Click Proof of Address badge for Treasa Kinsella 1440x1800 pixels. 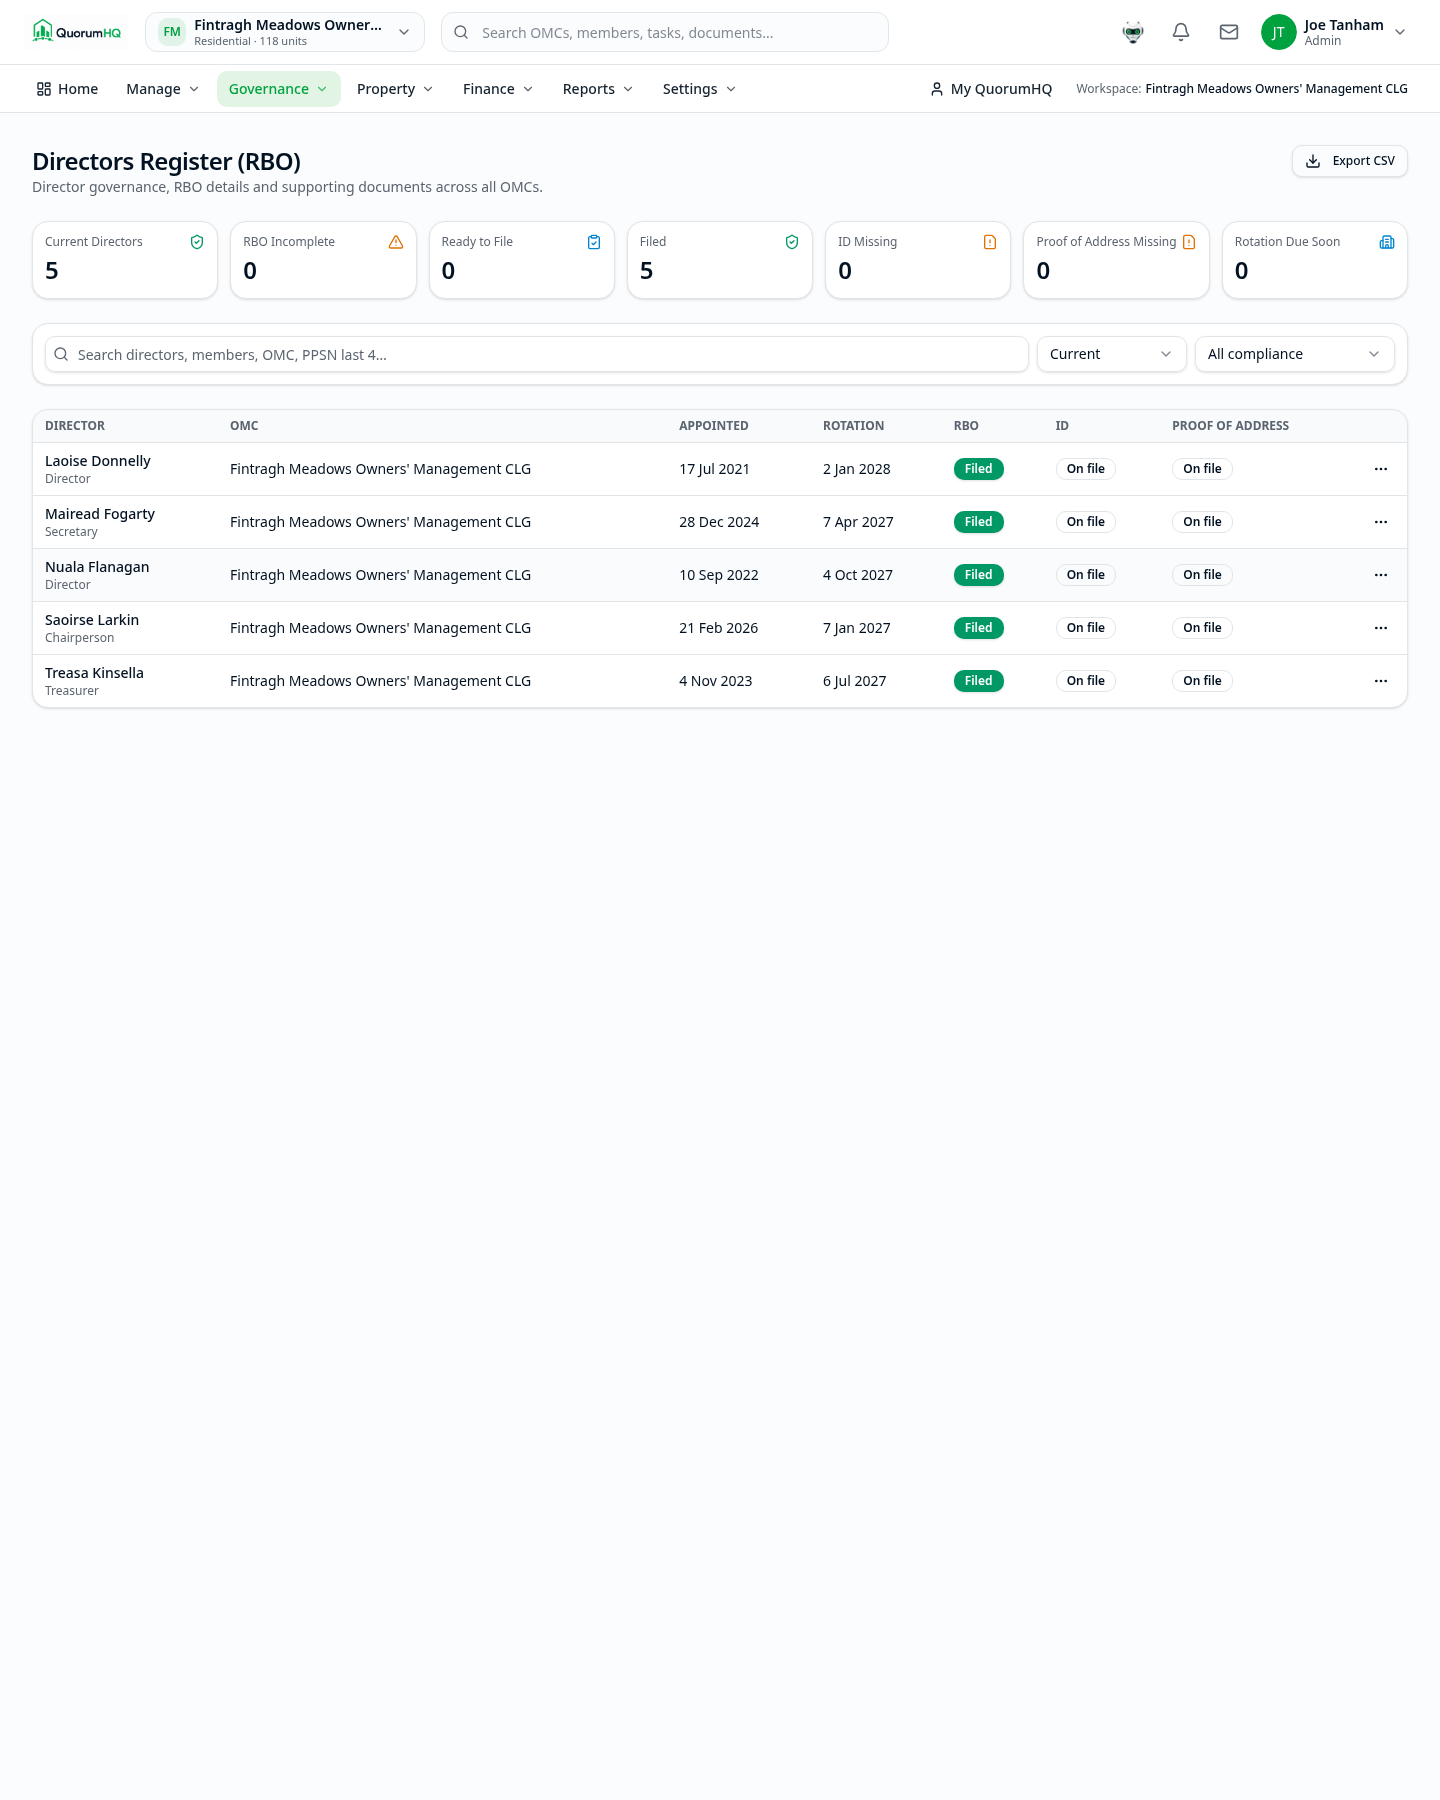point(1202,681)
